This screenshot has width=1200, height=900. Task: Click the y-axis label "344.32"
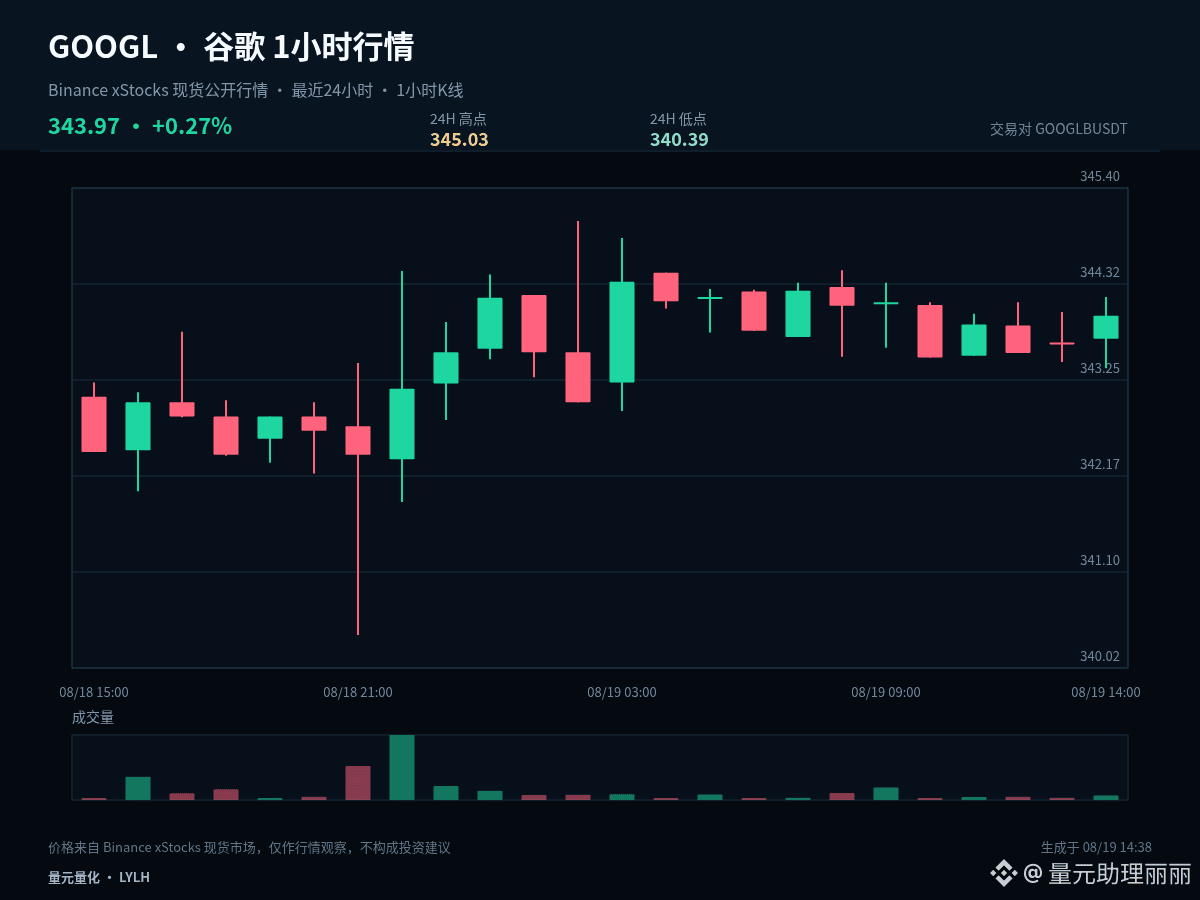point(1100,272)
